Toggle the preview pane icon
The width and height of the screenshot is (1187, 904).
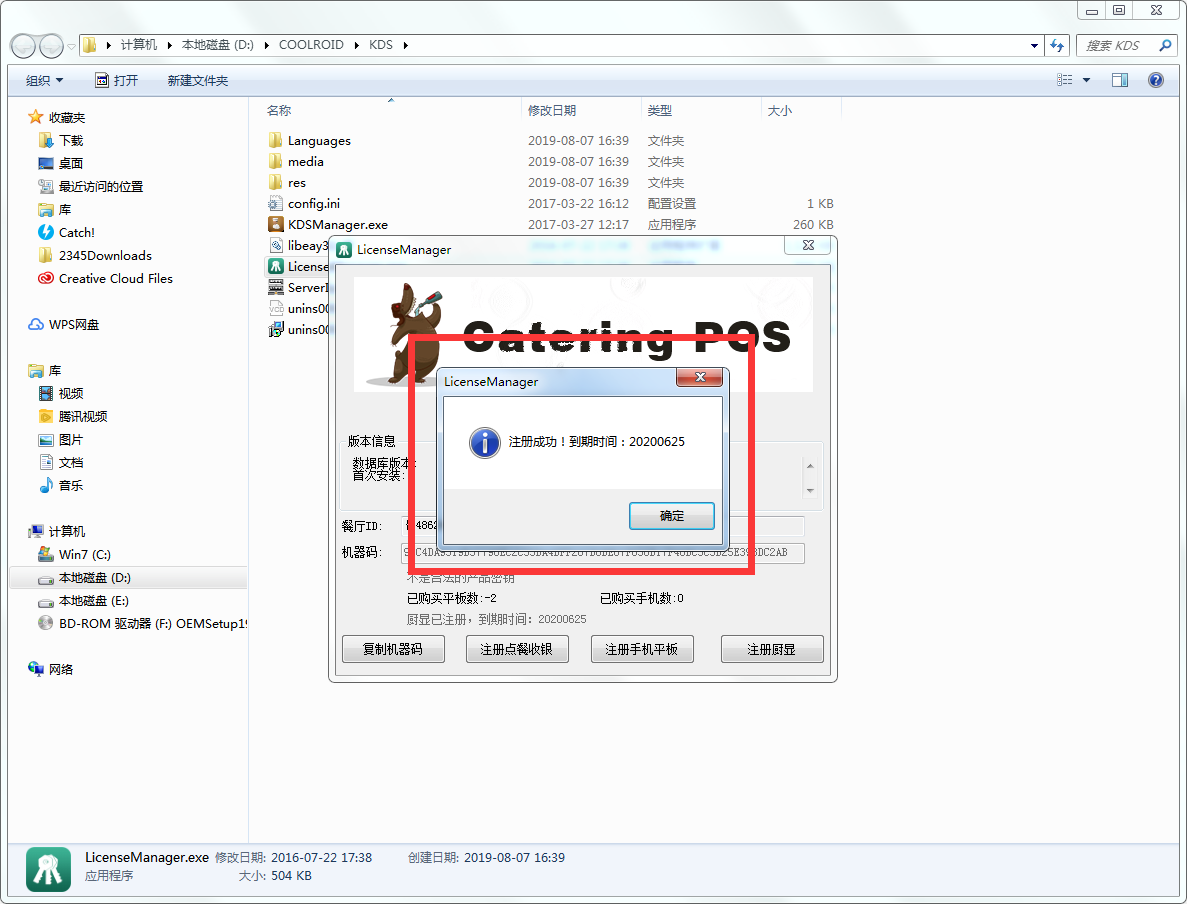click(x=1120, y=80)
